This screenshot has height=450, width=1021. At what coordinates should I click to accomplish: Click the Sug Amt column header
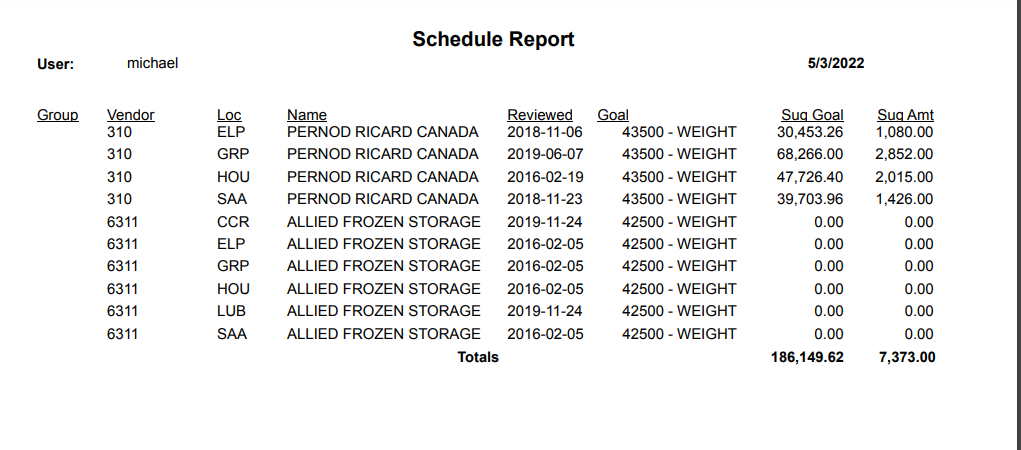pyautogui.click(x=905, y=115)
